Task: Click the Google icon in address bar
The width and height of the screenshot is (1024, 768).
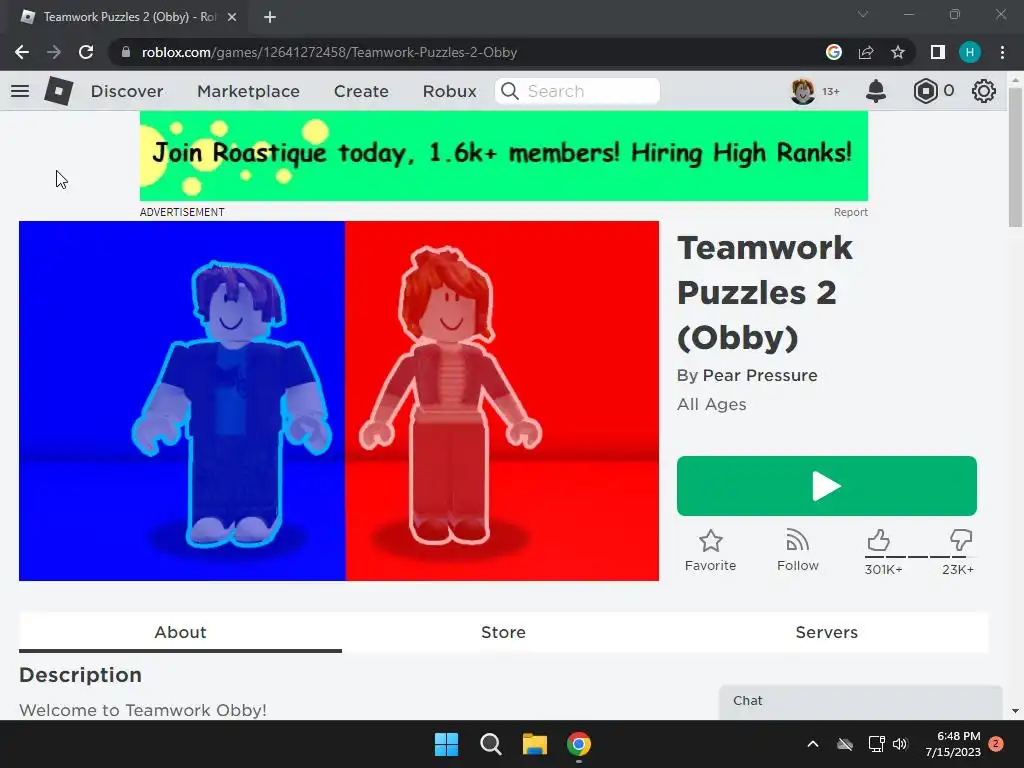Action: 833,52
